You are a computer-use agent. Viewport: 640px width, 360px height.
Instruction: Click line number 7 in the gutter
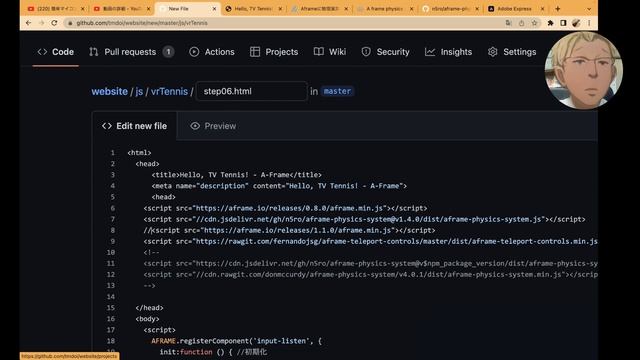113,219
